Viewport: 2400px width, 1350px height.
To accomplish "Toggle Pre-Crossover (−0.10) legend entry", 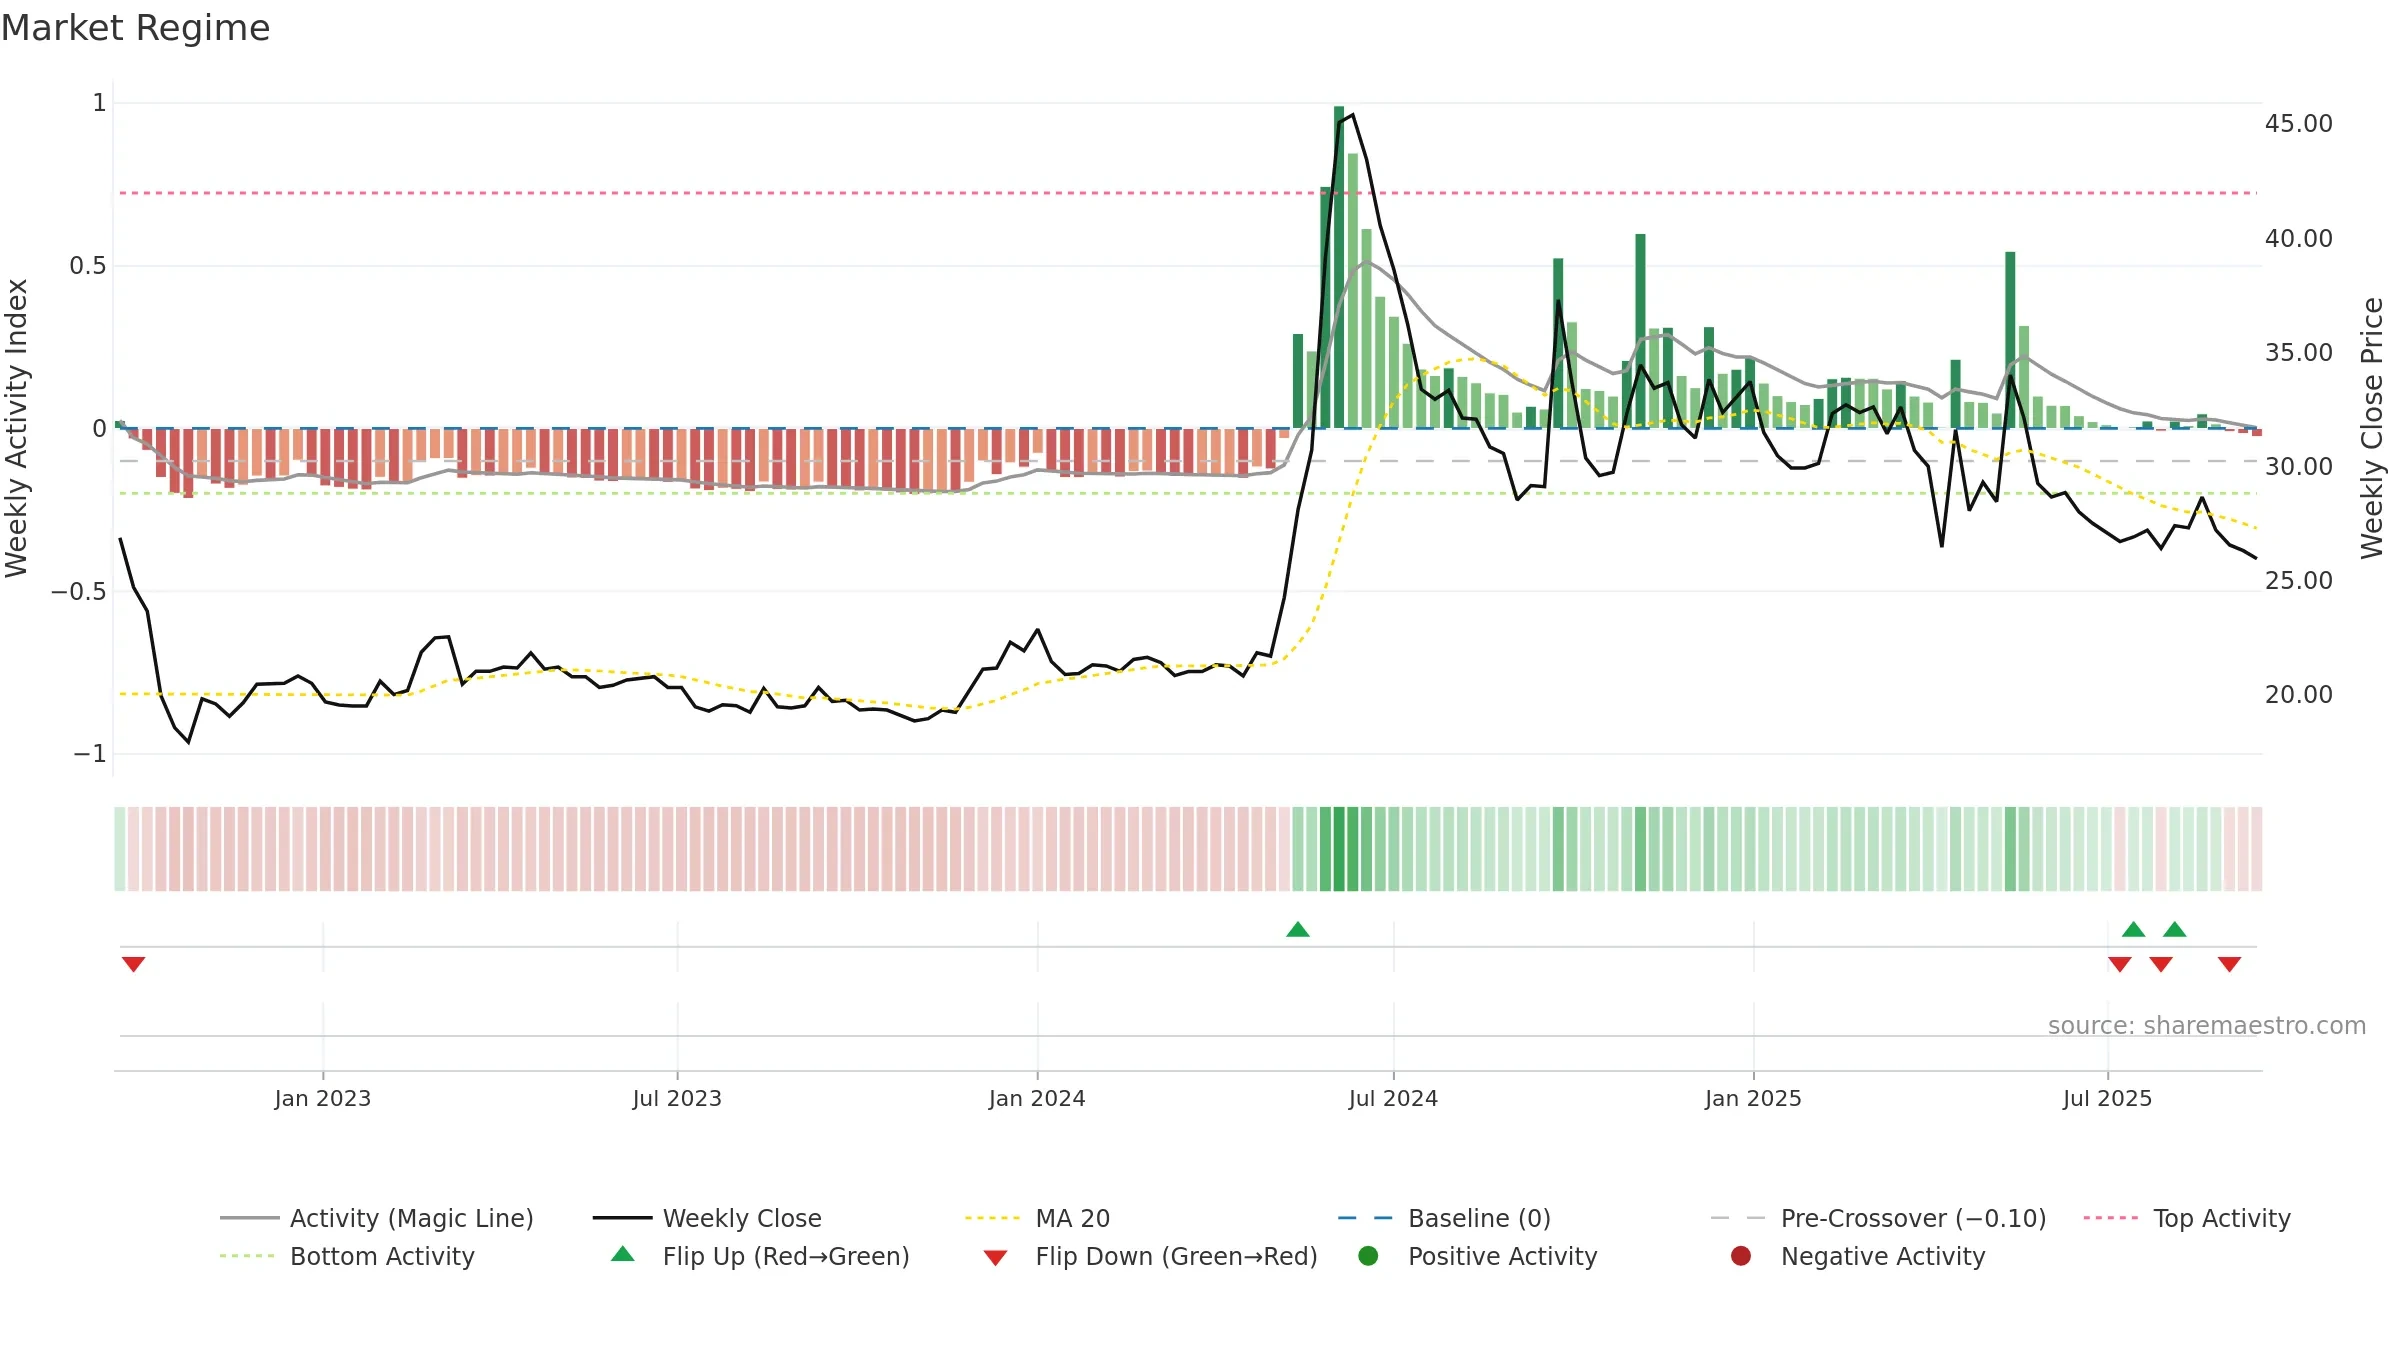I will [1878, 1218].
